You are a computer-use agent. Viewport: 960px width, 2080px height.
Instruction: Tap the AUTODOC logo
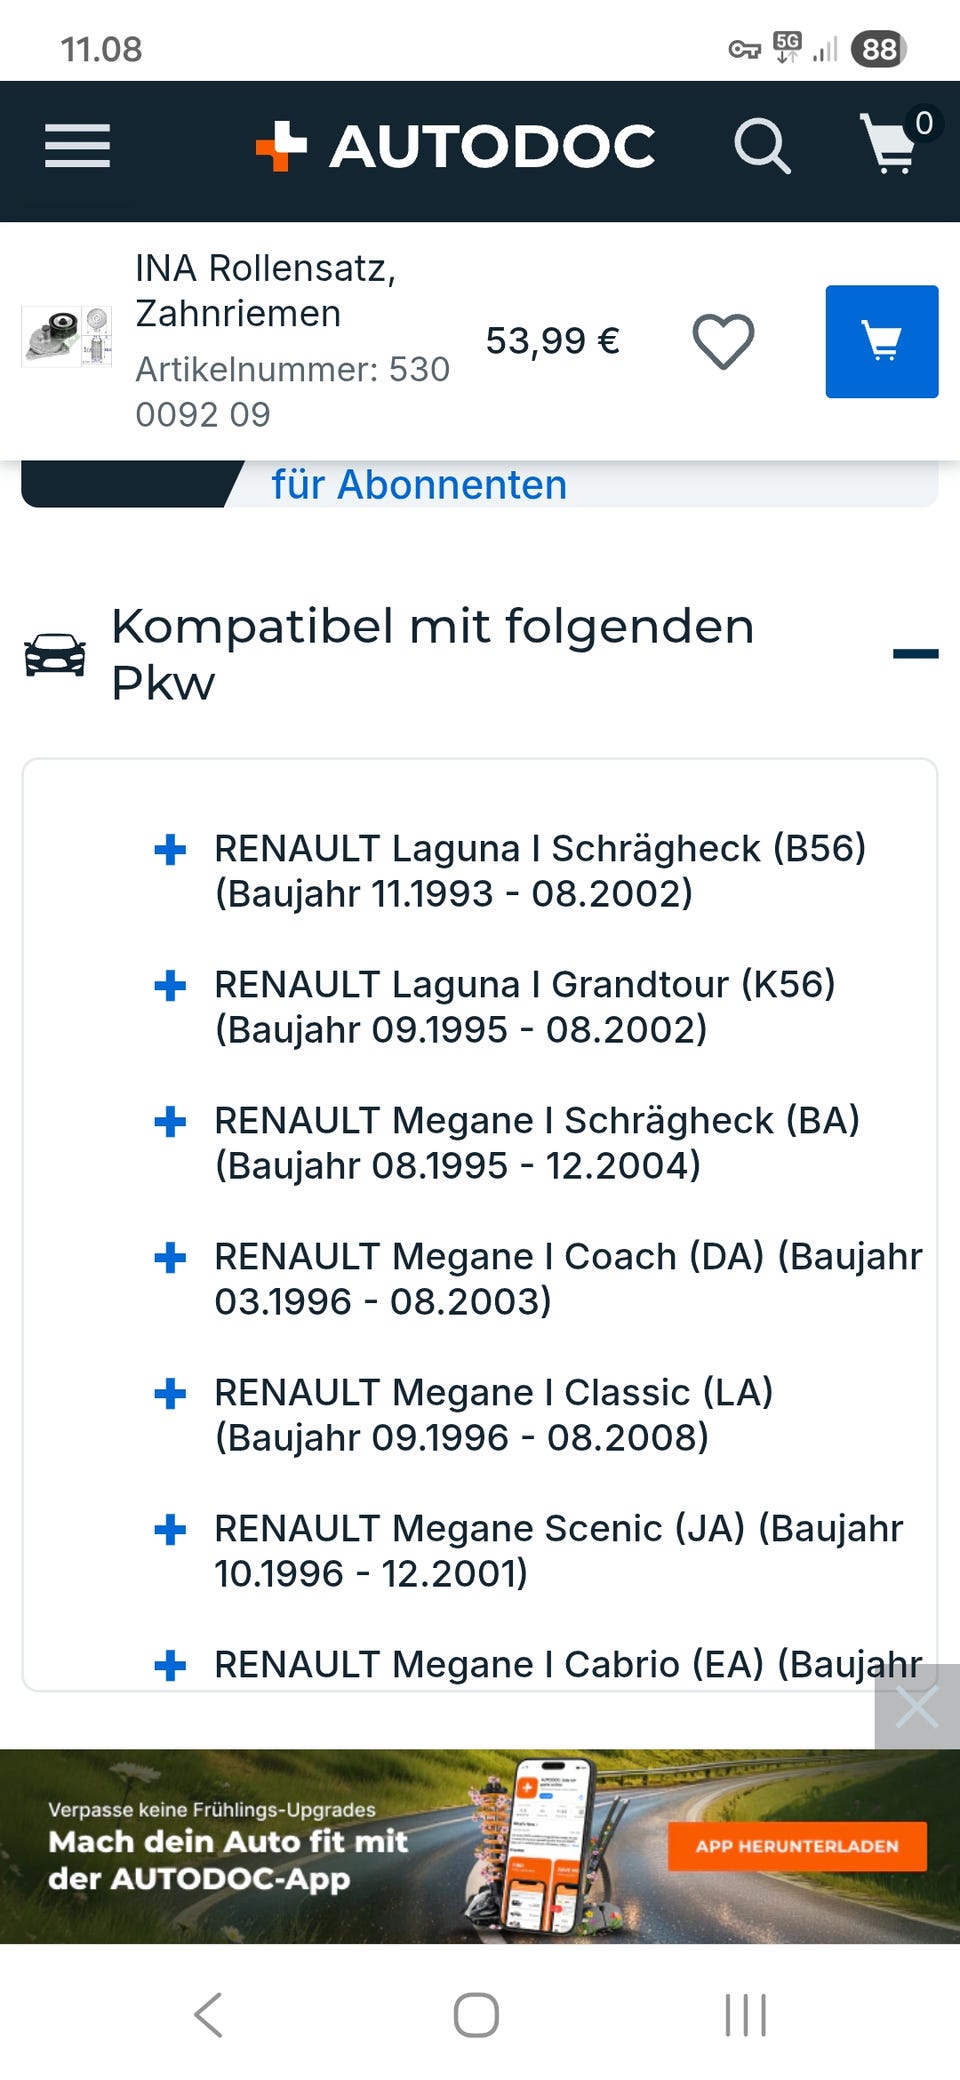point(456,147)
